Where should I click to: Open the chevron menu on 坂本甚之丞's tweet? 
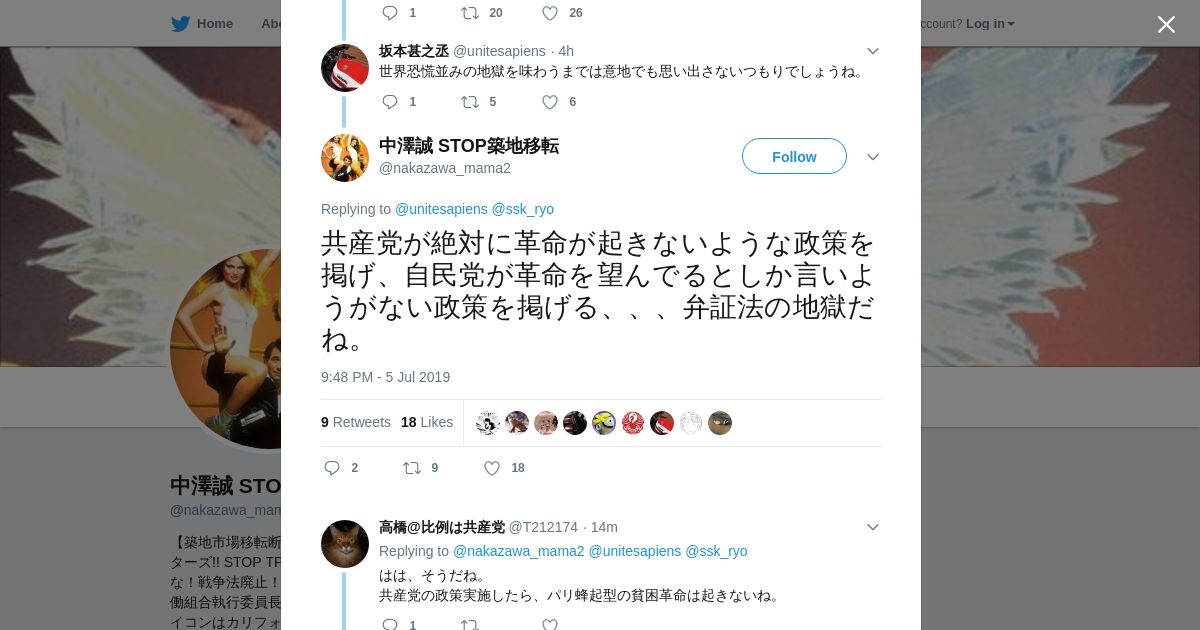[x=873, y=51]
